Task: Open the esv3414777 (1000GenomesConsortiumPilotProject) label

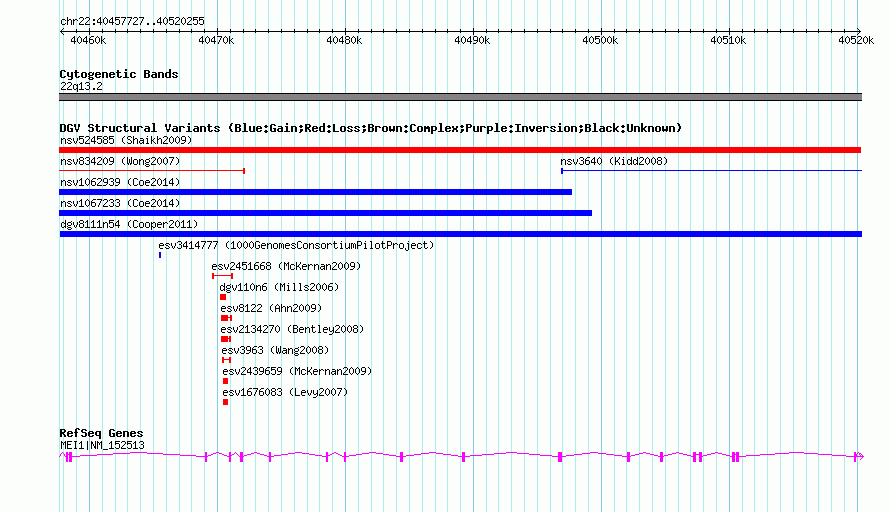Action: [x=296, y=245]
